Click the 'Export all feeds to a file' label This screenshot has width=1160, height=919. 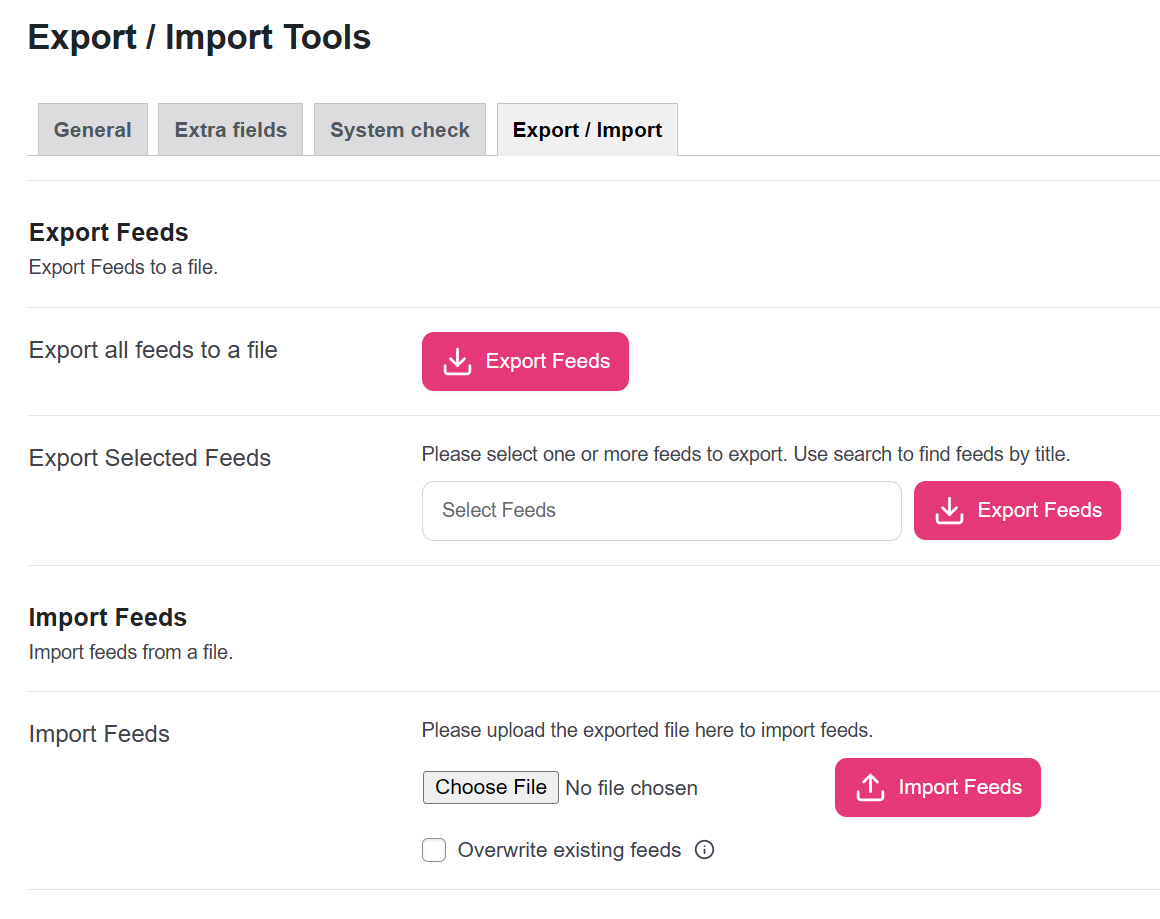click(153, 350)
